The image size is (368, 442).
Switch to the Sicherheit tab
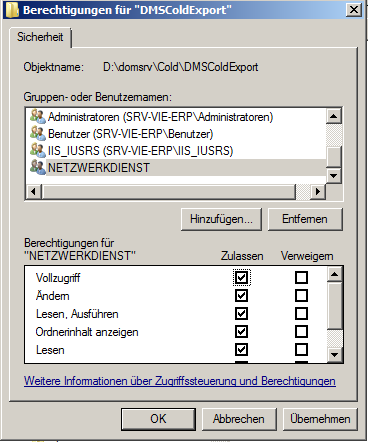(40, 37)
